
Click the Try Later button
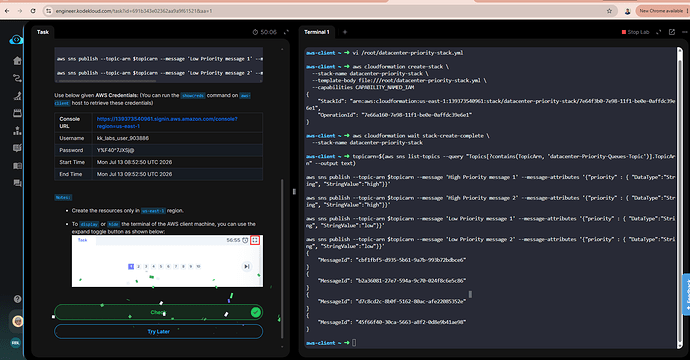pyautogui.click(x=158, y=331)
